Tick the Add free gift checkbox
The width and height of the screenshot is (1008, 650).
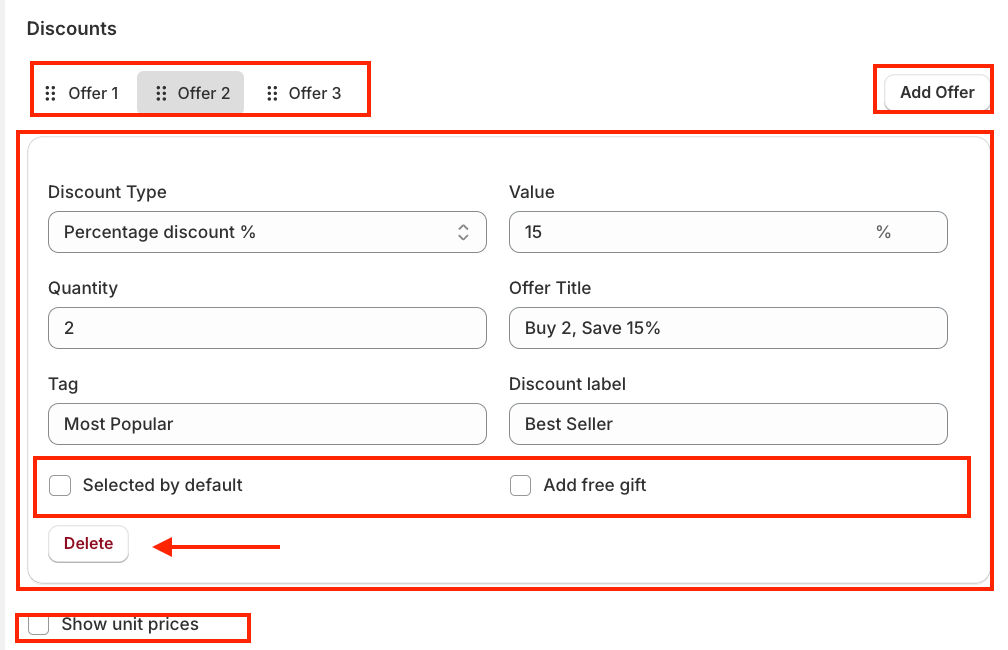tap(520, 486)
